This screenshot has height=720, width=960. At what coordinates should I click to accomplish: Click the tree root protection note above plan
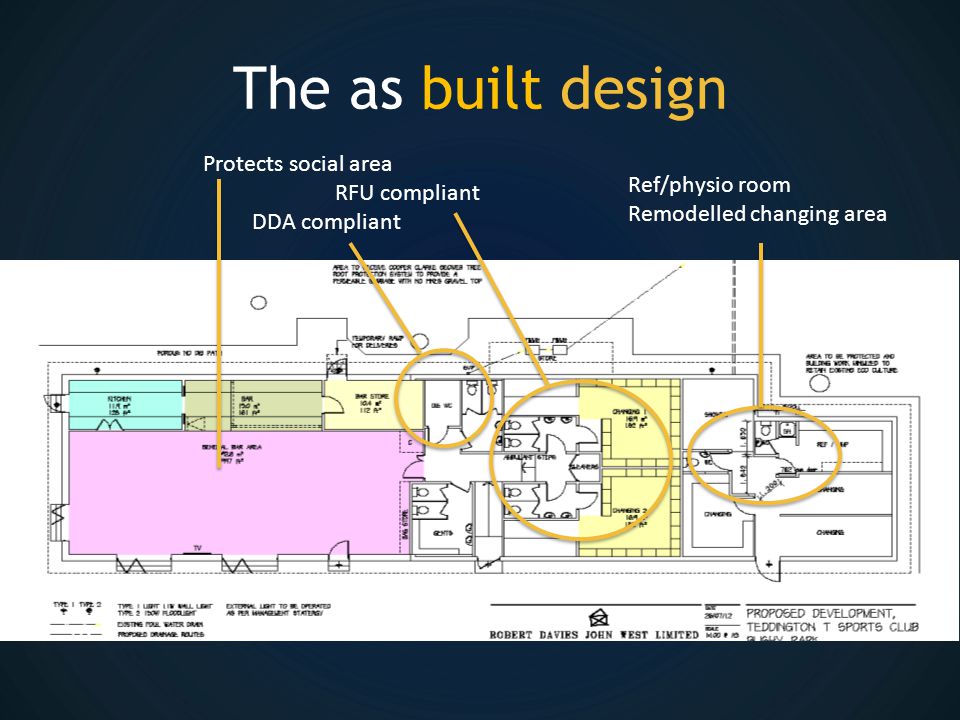tap(407, 274)
